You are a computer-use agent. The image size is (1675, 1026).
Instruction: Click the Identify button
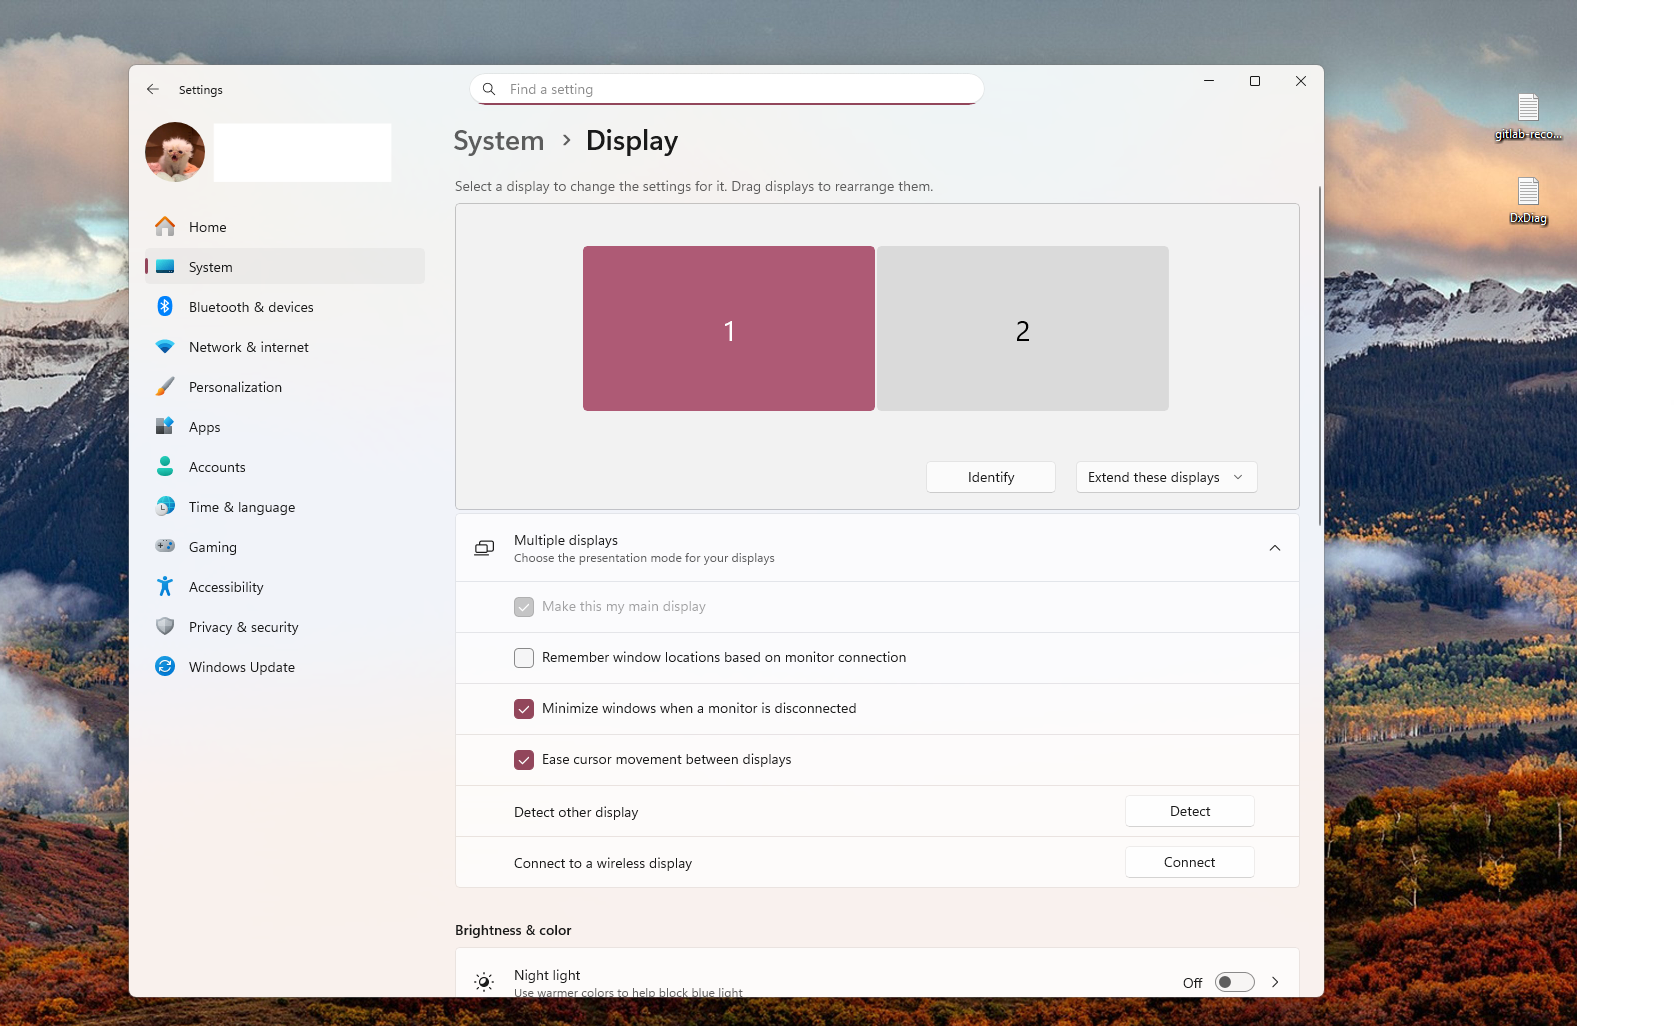(991, 477)
